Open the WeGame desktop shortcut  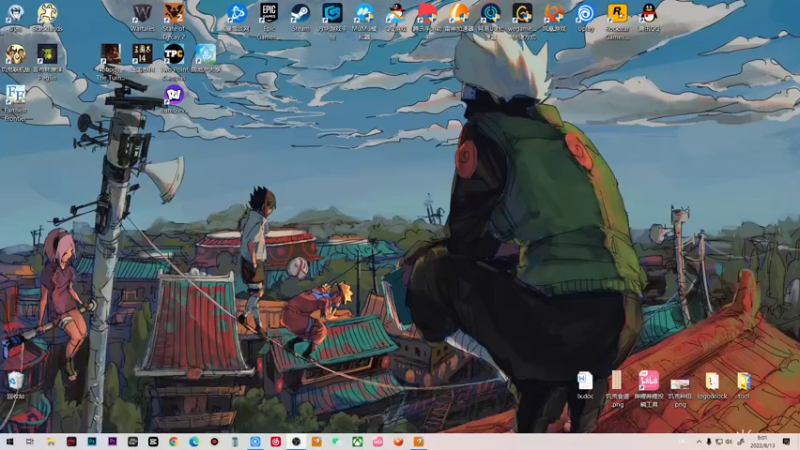coord(521,21)
